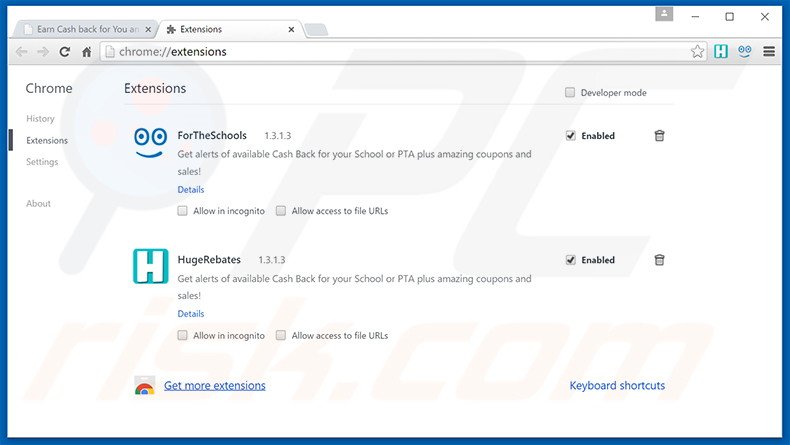790x445 pixels.
Task: Click the HugeRebates H logo
Action: (151, 266)
